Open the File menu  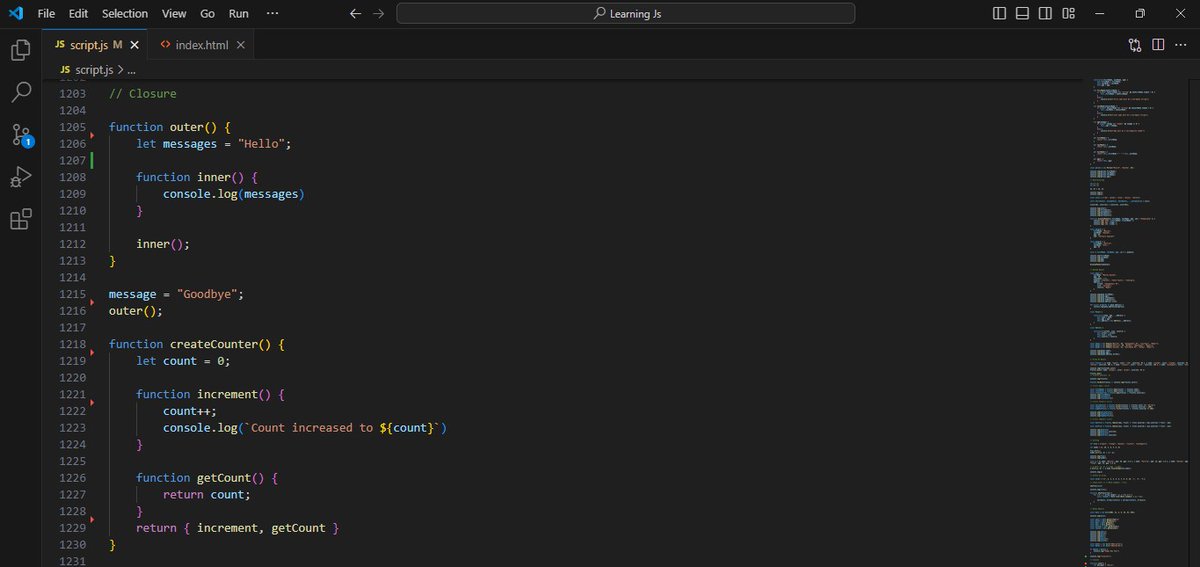pyautogui.click(x=46, y=14)
